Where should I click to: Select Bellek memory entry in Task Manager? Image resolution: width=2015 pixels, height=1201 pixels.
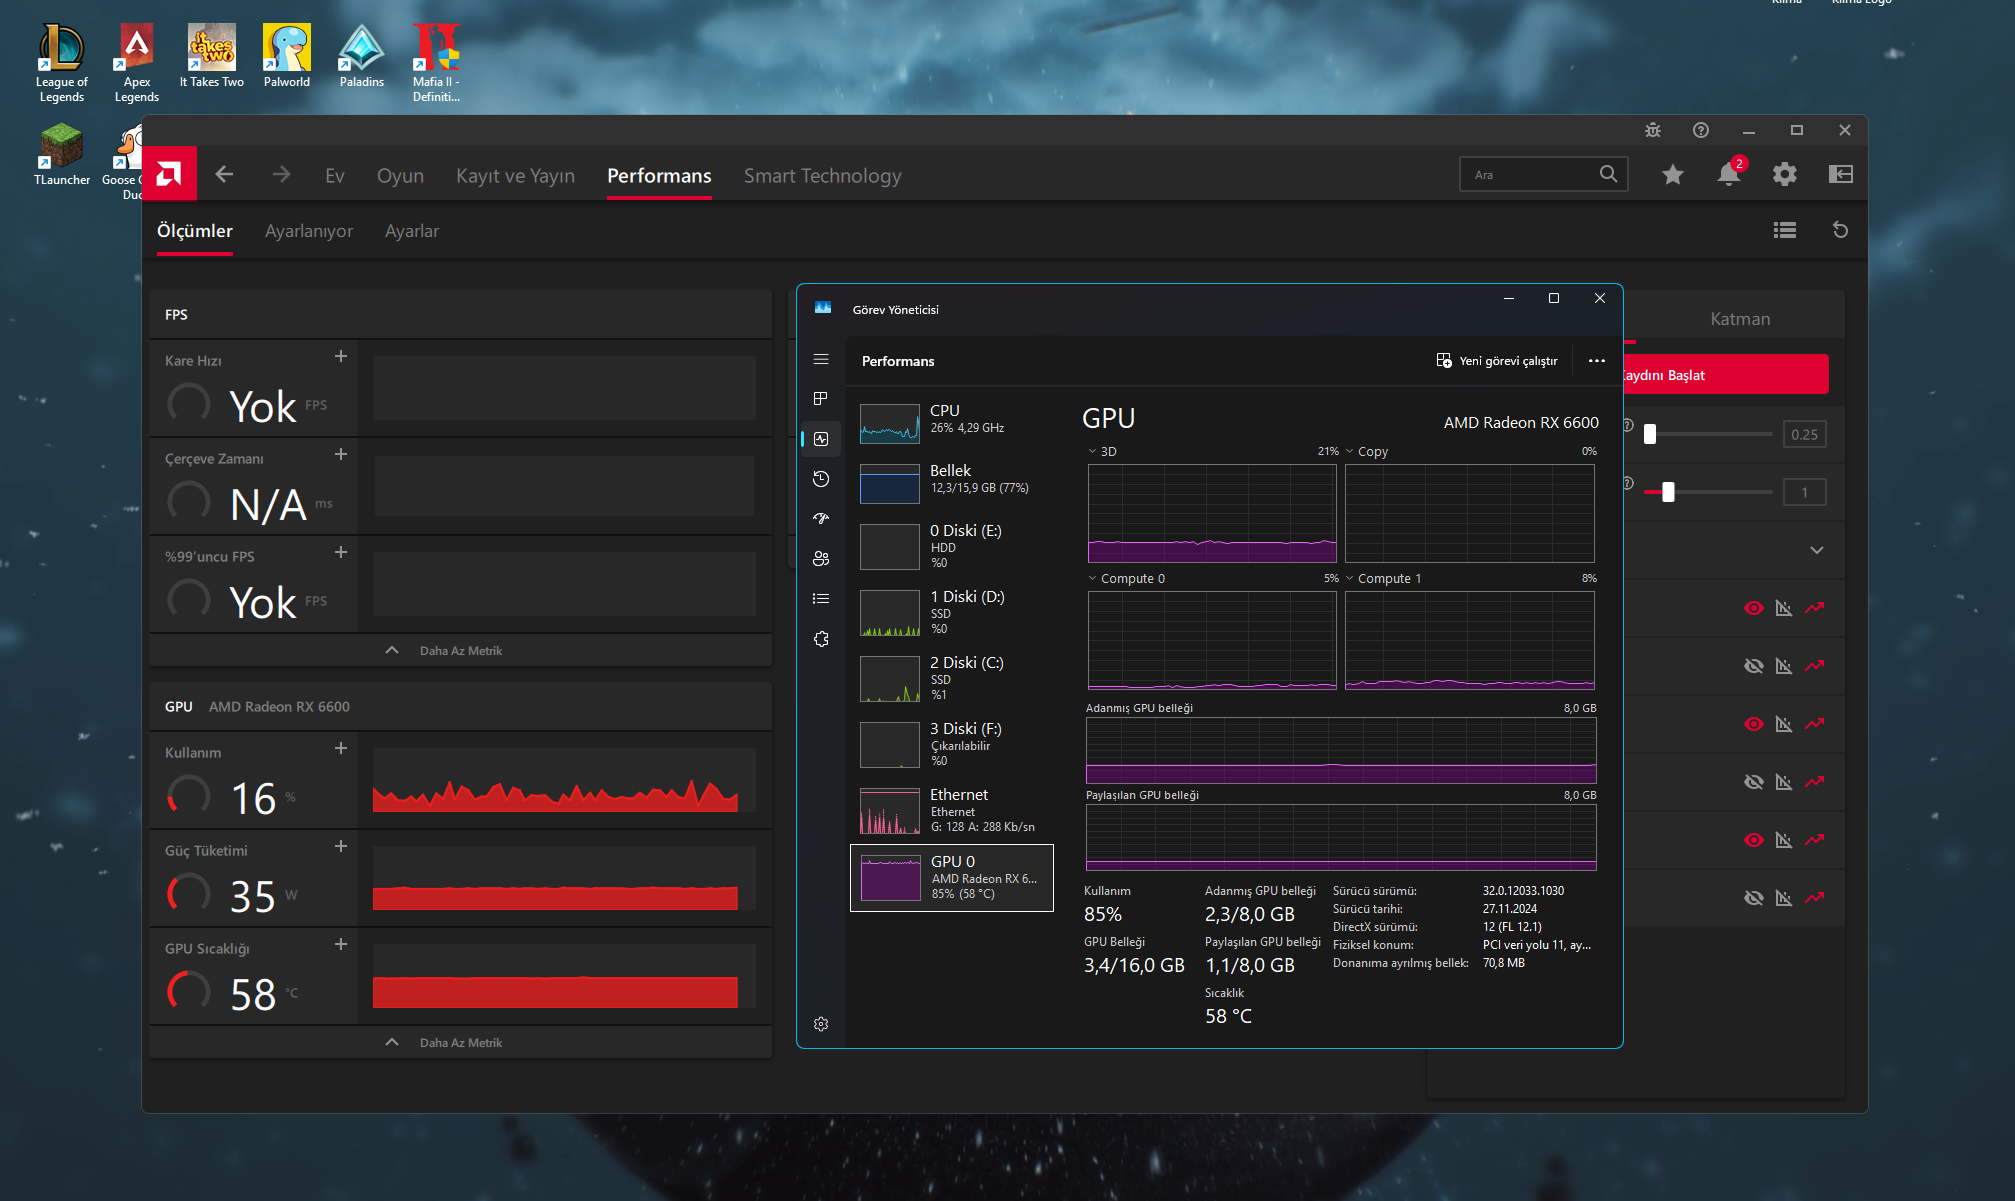(x=951, y=482)
